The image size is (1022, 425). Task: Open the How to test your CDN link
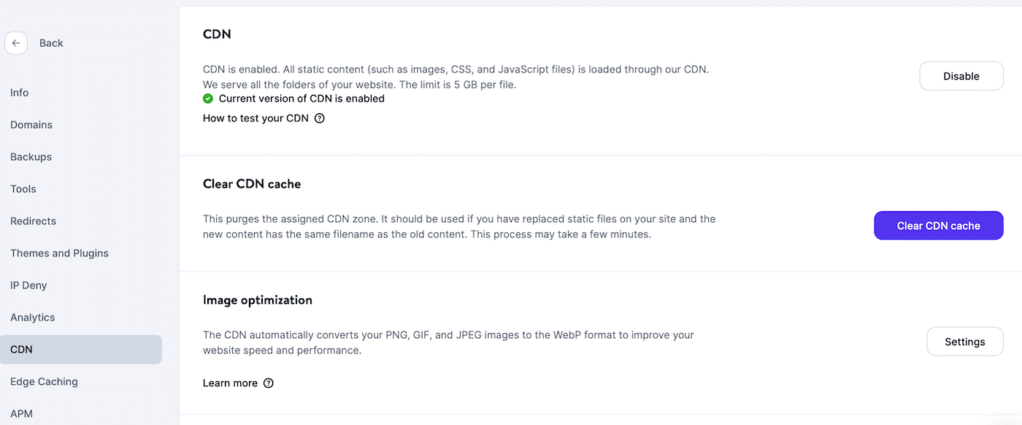click(x=256, y=118)
